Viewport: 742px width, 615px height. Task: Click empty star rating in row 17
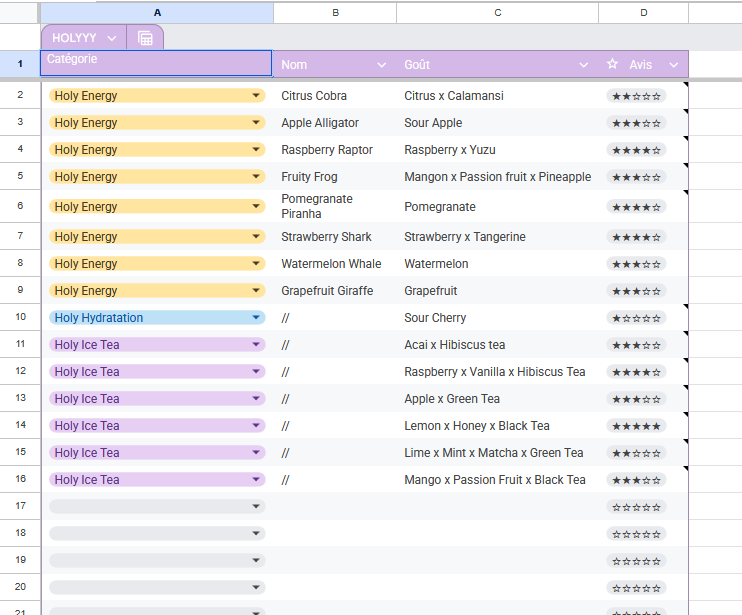click(x=636, y=507)
